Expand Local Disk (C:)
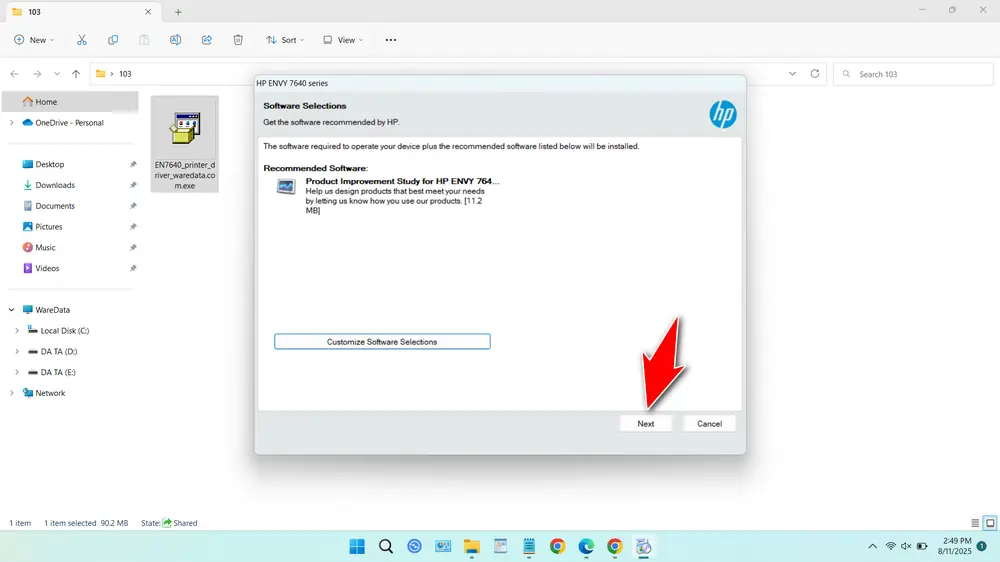1000x562 pixels. tap(17, 330)
